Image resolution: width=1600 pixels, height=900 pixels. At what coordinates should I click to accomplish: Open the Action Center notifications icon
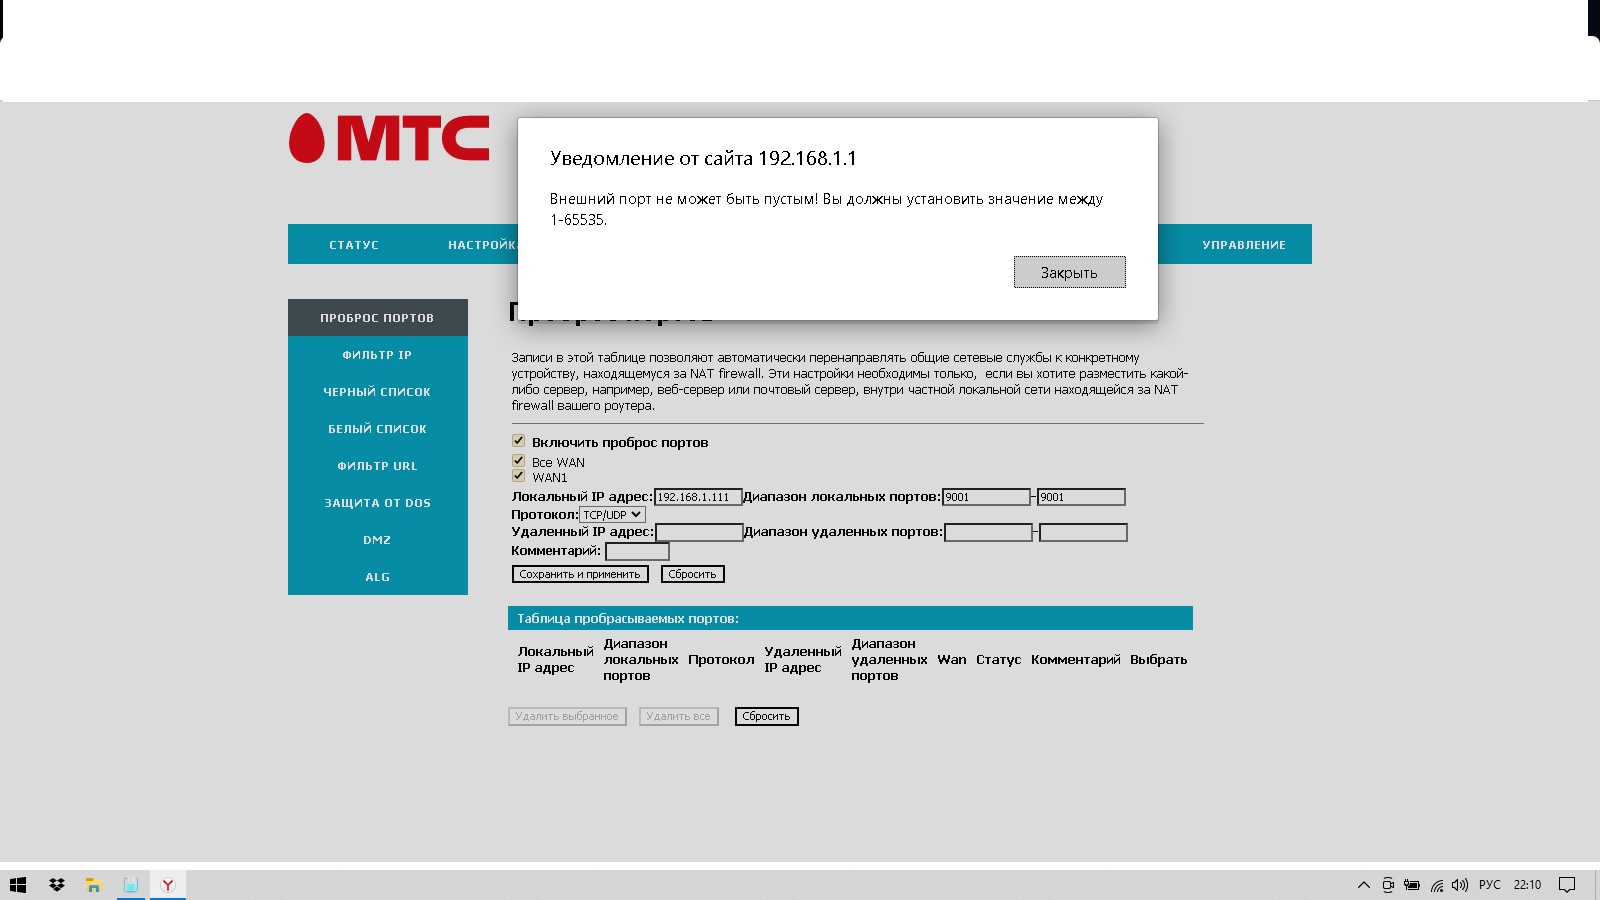(1567, 885)
